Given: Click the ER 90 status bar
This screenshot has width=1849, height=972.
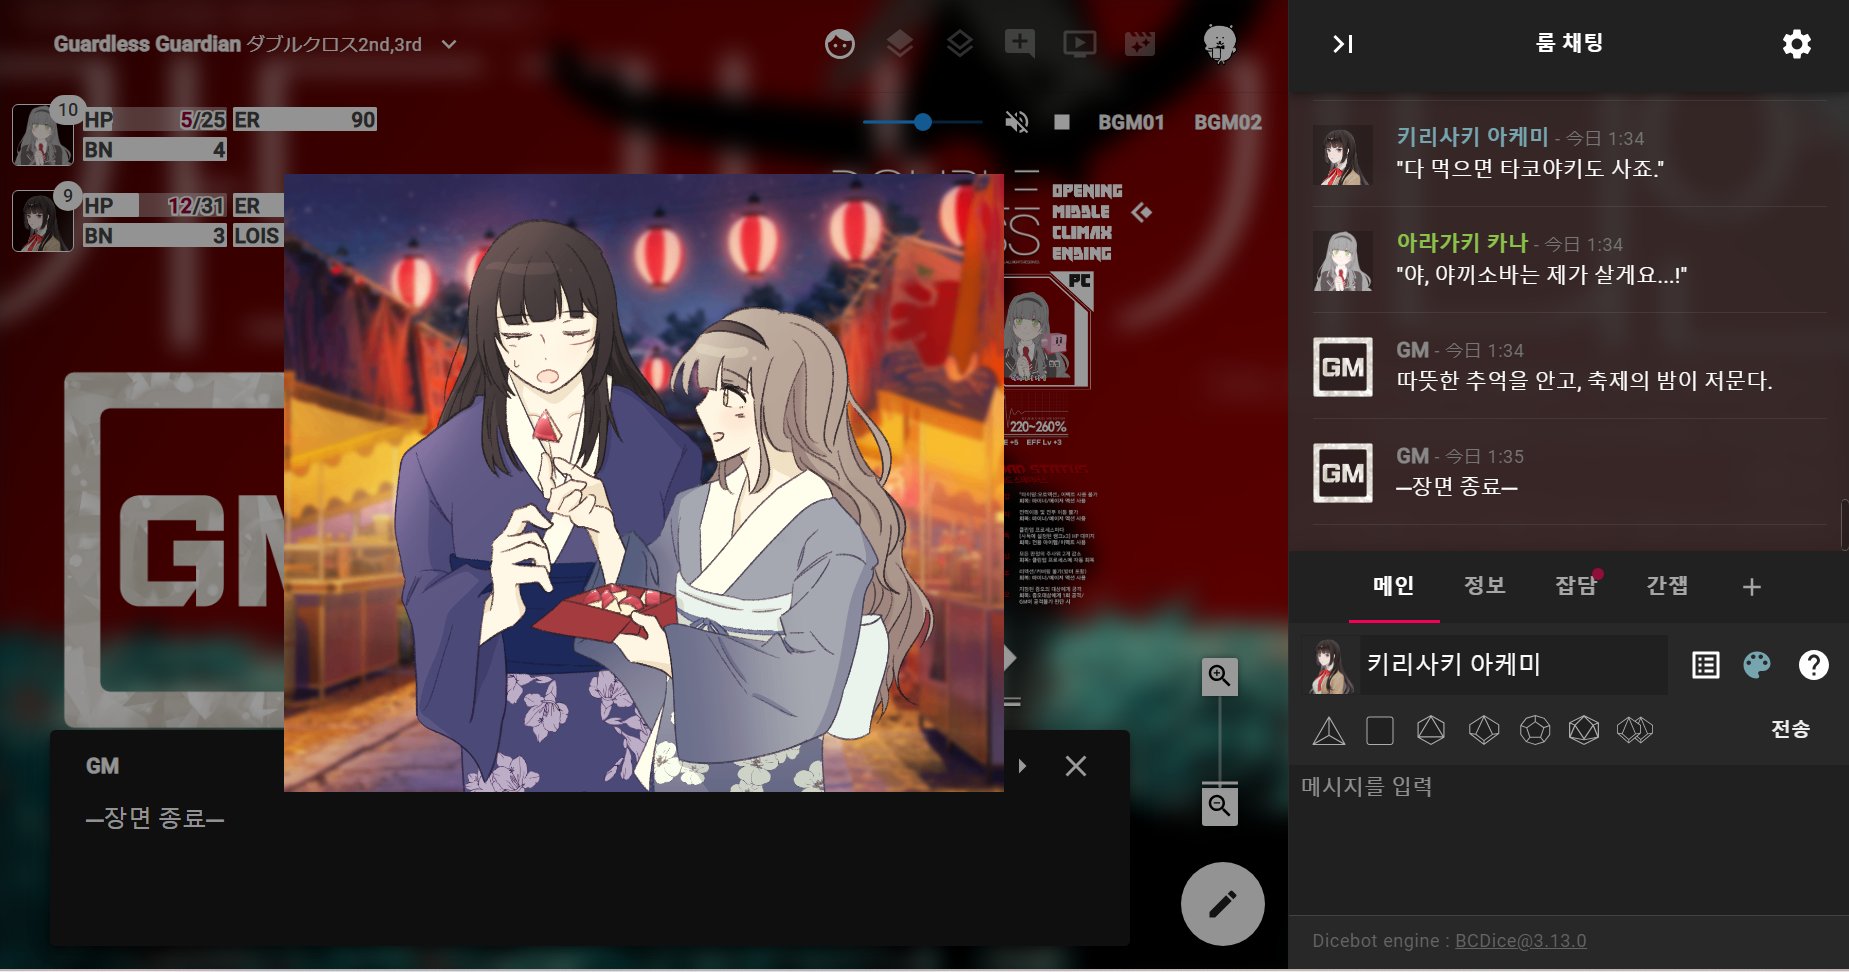Looking at the screenshot, I should pos(305,120).
